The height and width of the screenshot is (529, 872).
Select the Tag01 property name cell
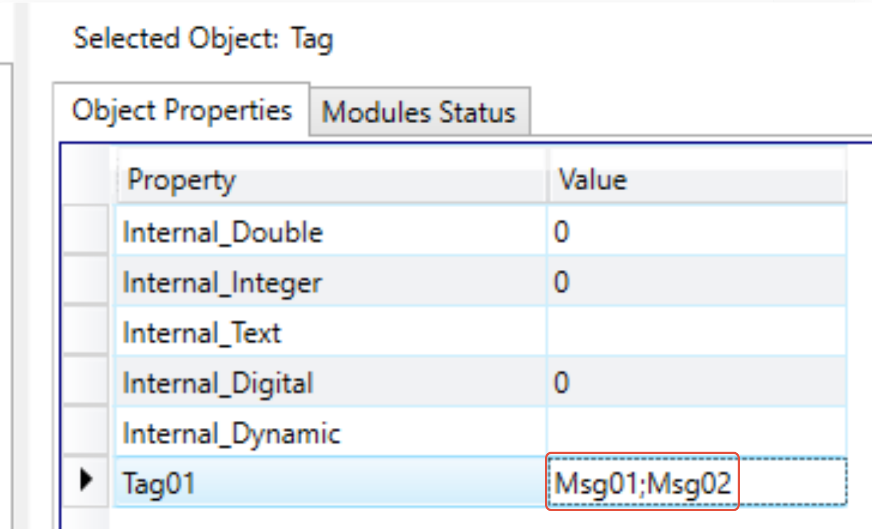[x=330, y=484]
